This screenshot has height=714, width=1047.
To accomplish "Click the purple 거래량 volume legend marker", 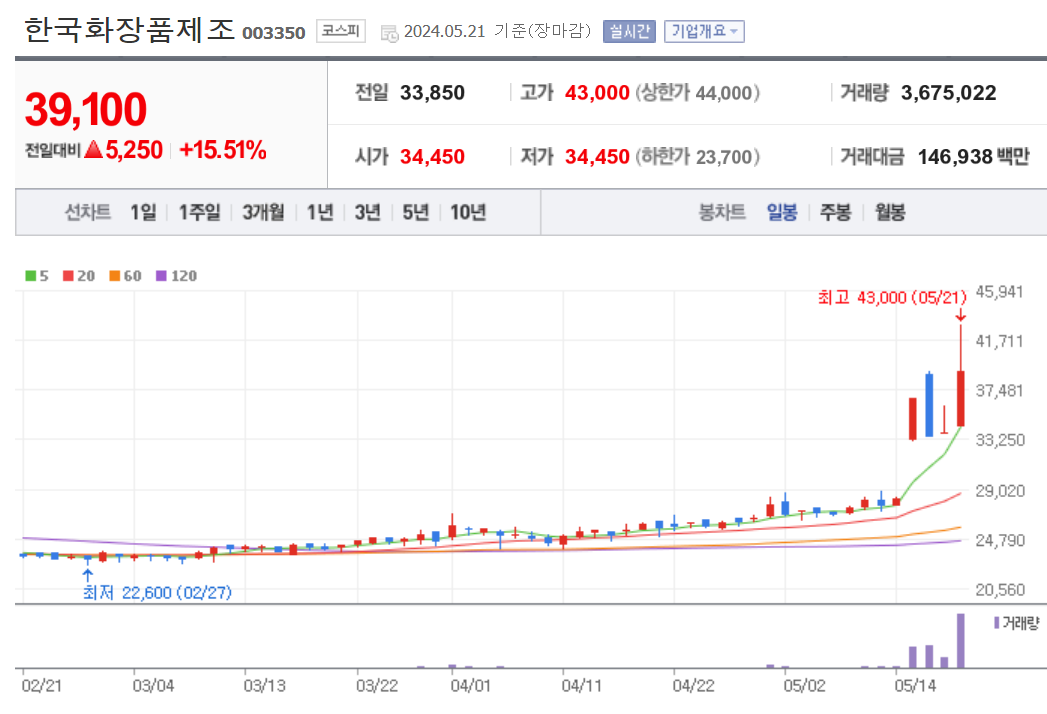I will coord(997,622).
